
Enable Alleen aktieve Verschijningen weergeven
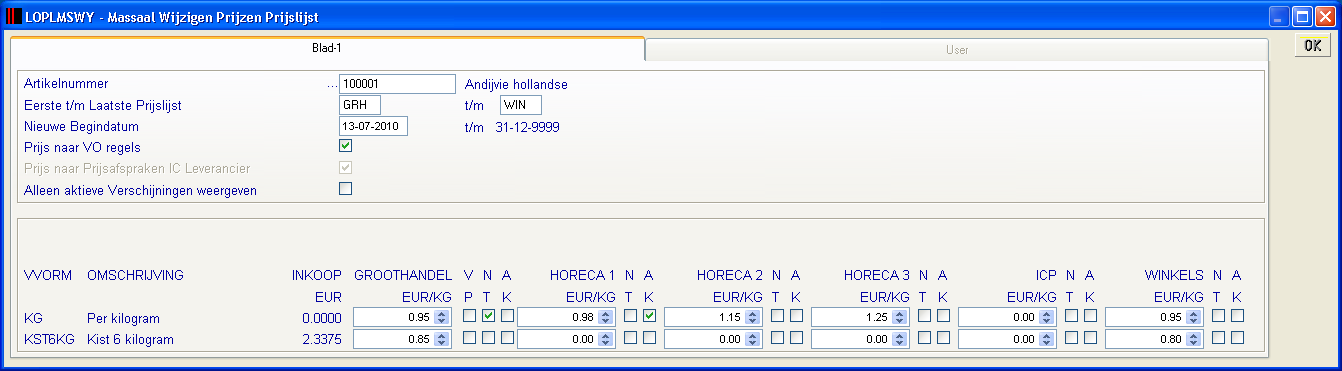pyautogui.click(x=346, y=188)
